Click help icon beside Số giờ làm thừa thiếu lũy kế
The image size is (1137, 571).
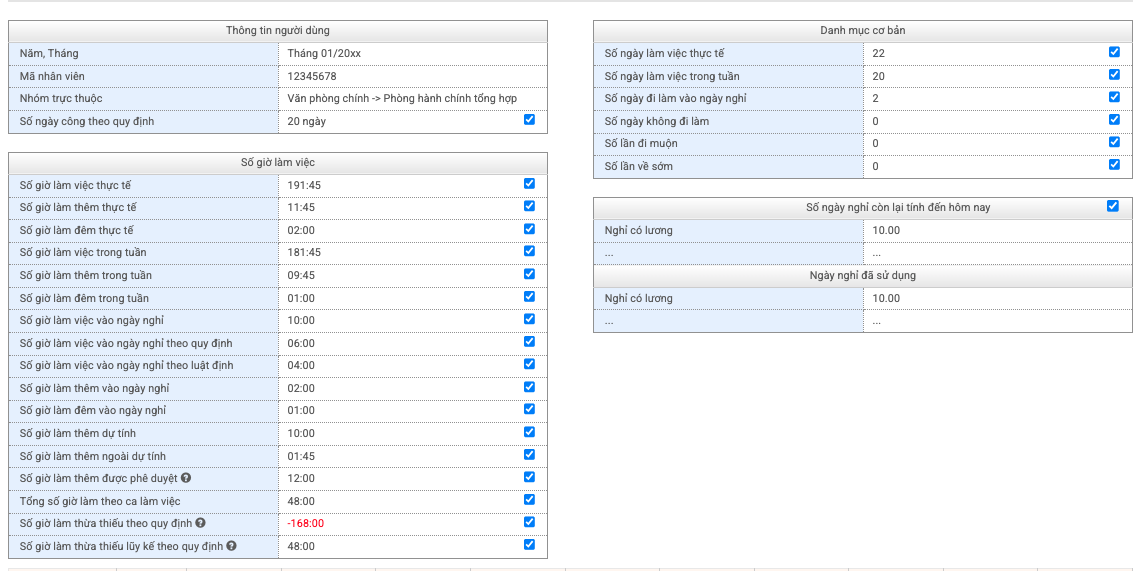[231, 546]
